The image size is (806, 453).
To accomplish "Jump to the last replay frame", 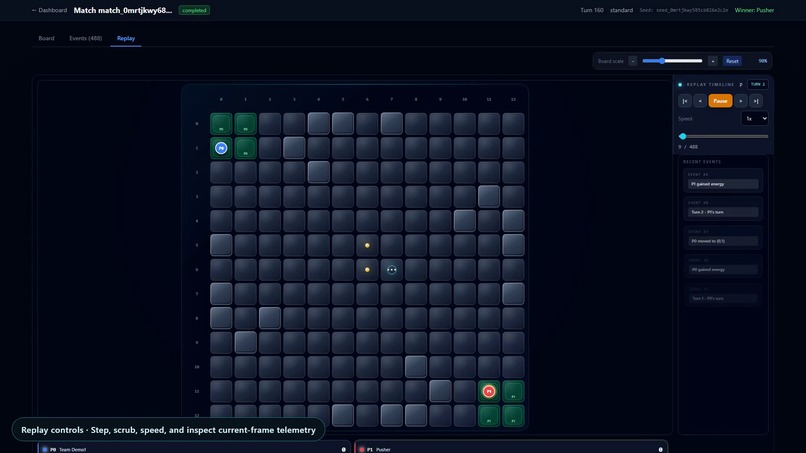I will [756, 101].
